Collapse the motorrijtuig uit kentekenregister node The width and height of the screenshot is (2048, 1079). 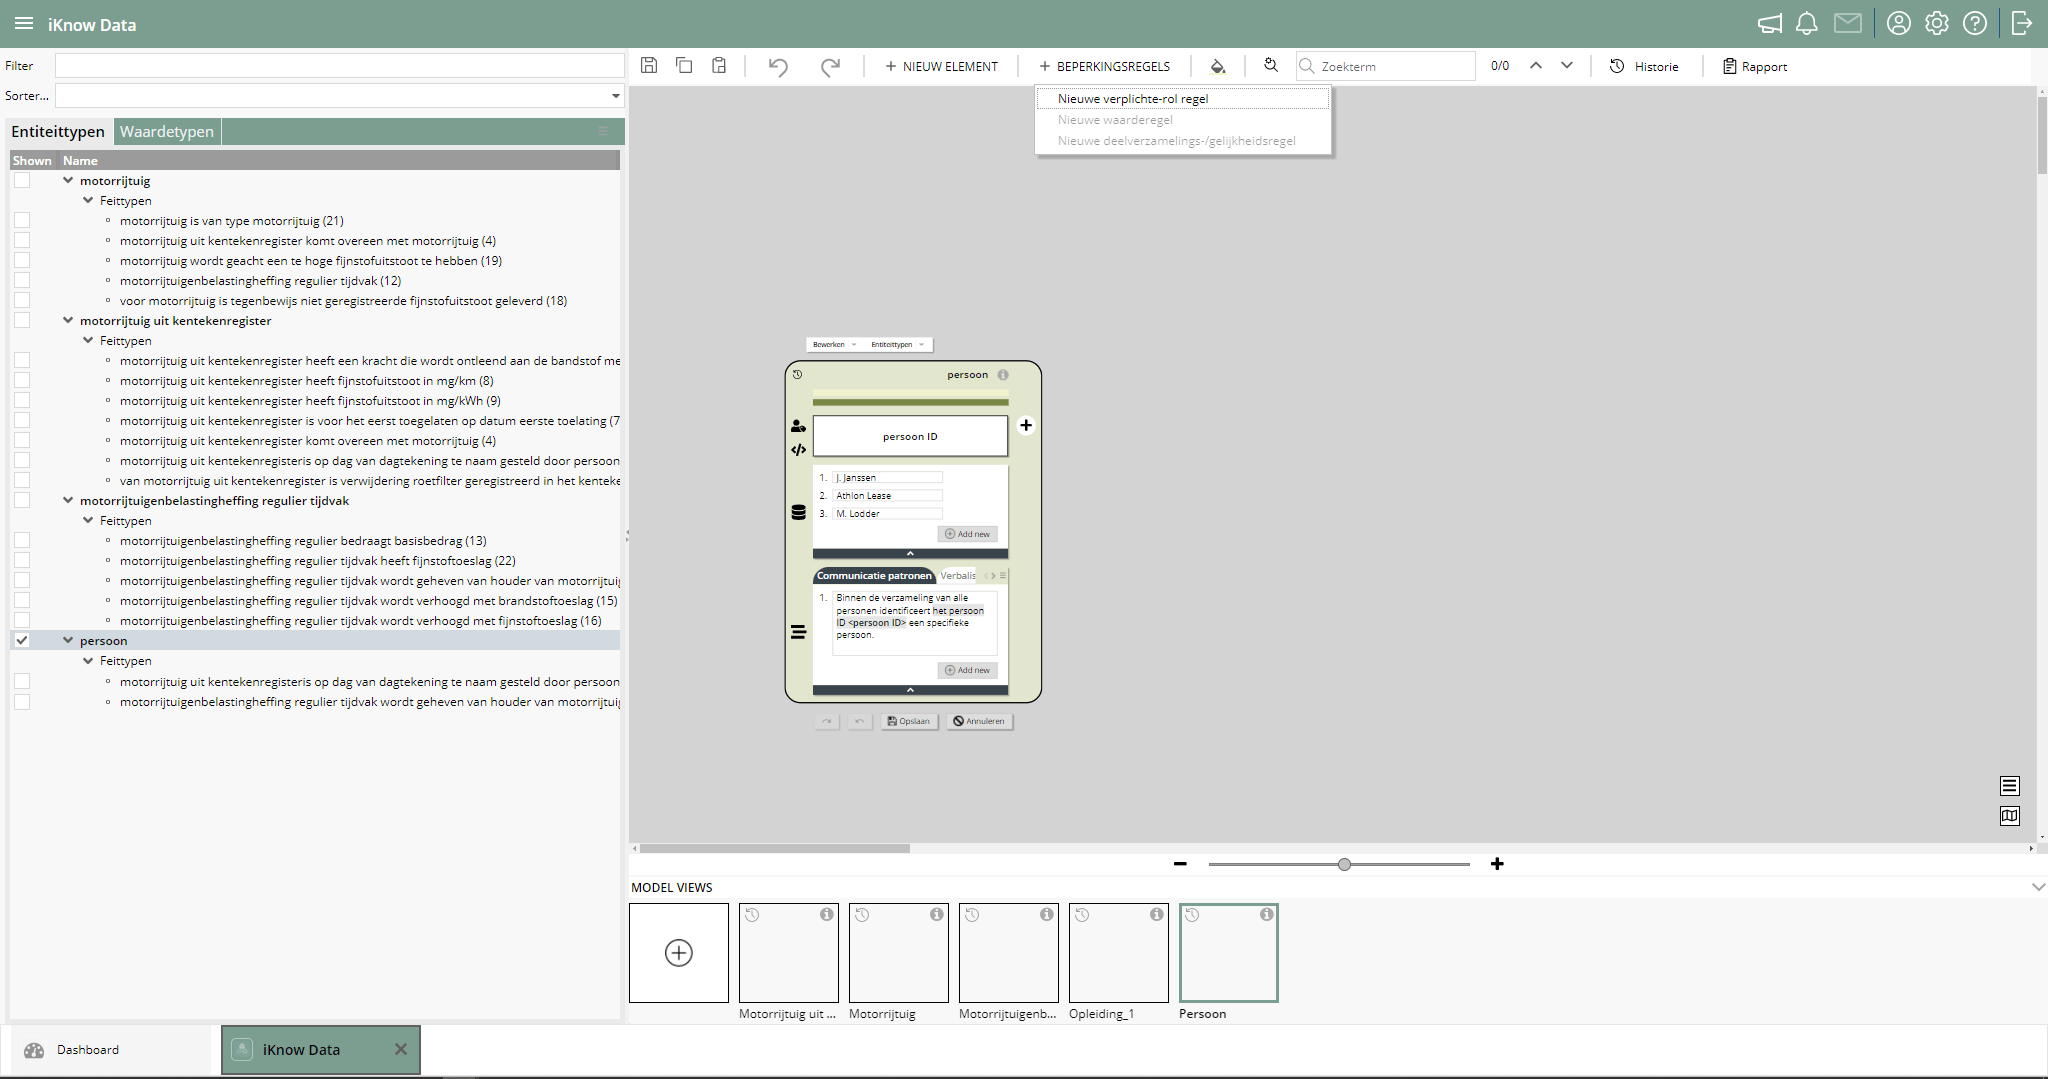pyautogui.click(x=68, y=320)
